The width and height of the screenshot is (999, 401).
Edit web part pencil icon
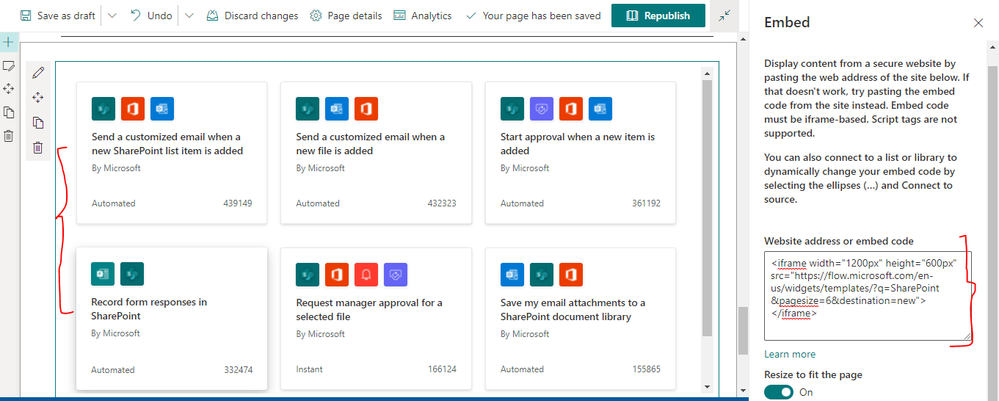tap(38, 72)
